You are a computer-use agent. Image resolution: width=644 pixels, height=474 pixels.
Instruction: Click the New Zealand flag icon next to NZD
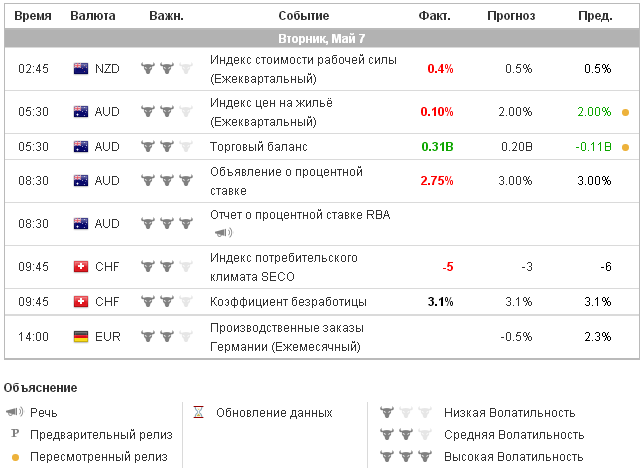coord(81,69)
